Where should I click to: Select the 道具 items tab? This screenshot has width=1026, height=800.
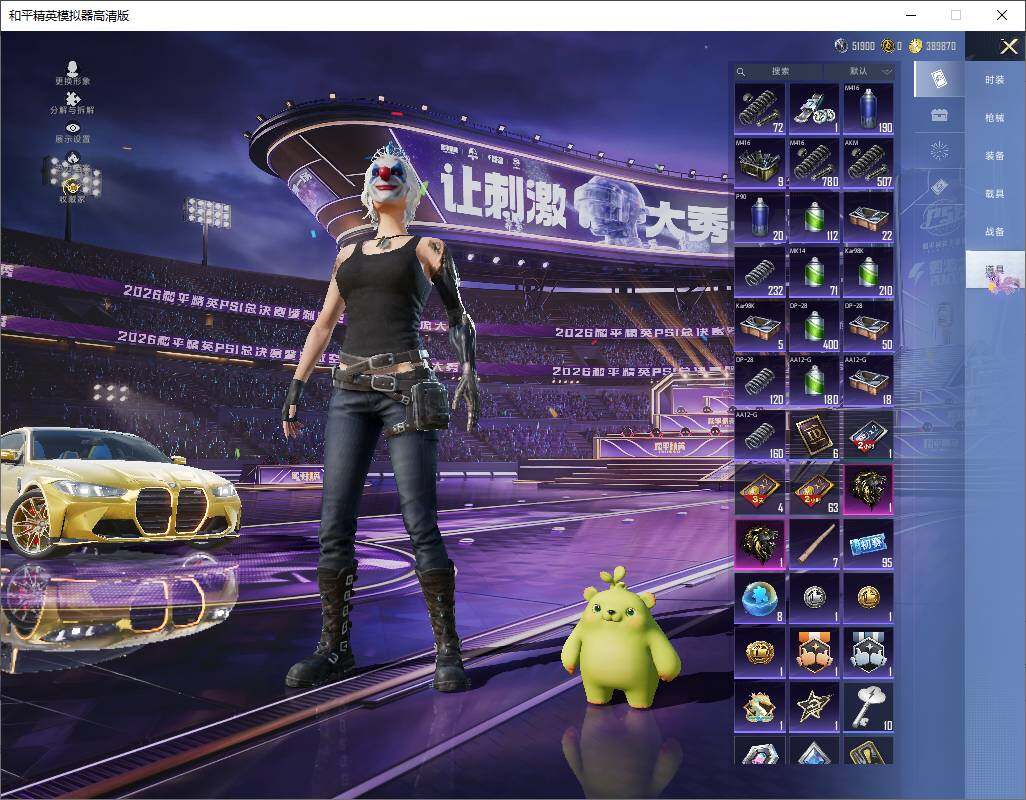995,270
